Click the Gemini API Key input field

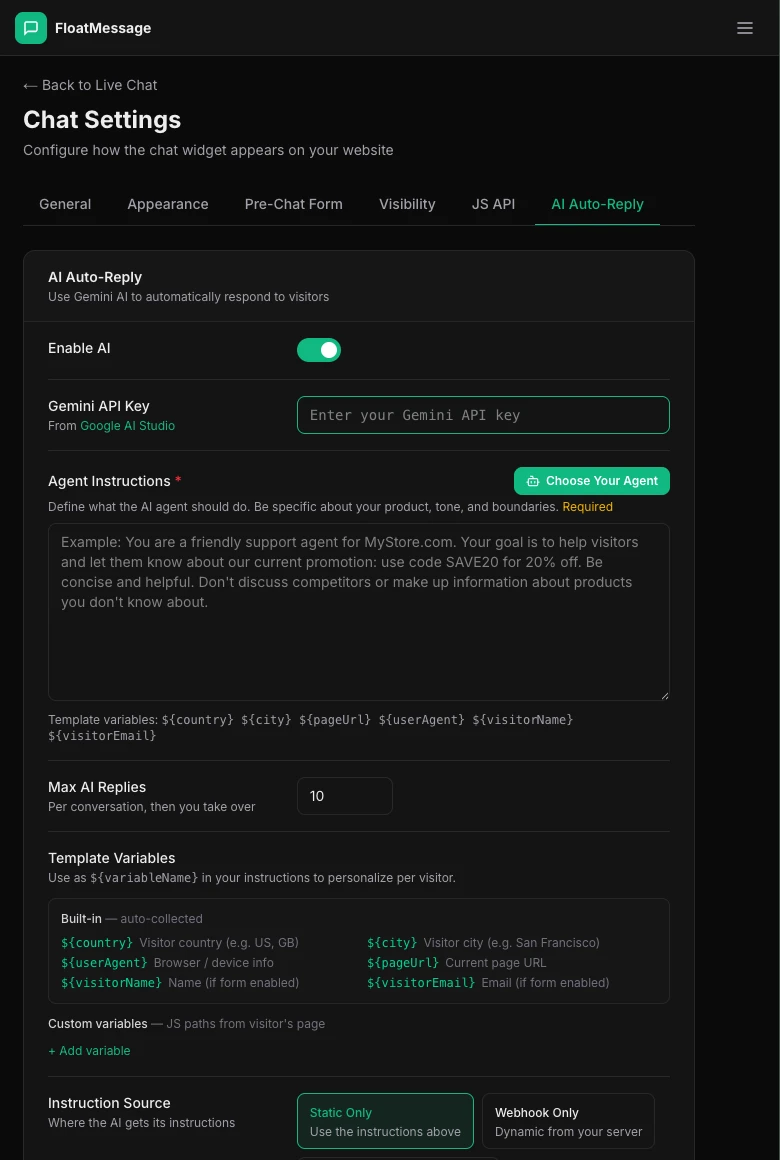tap(483, 414)
